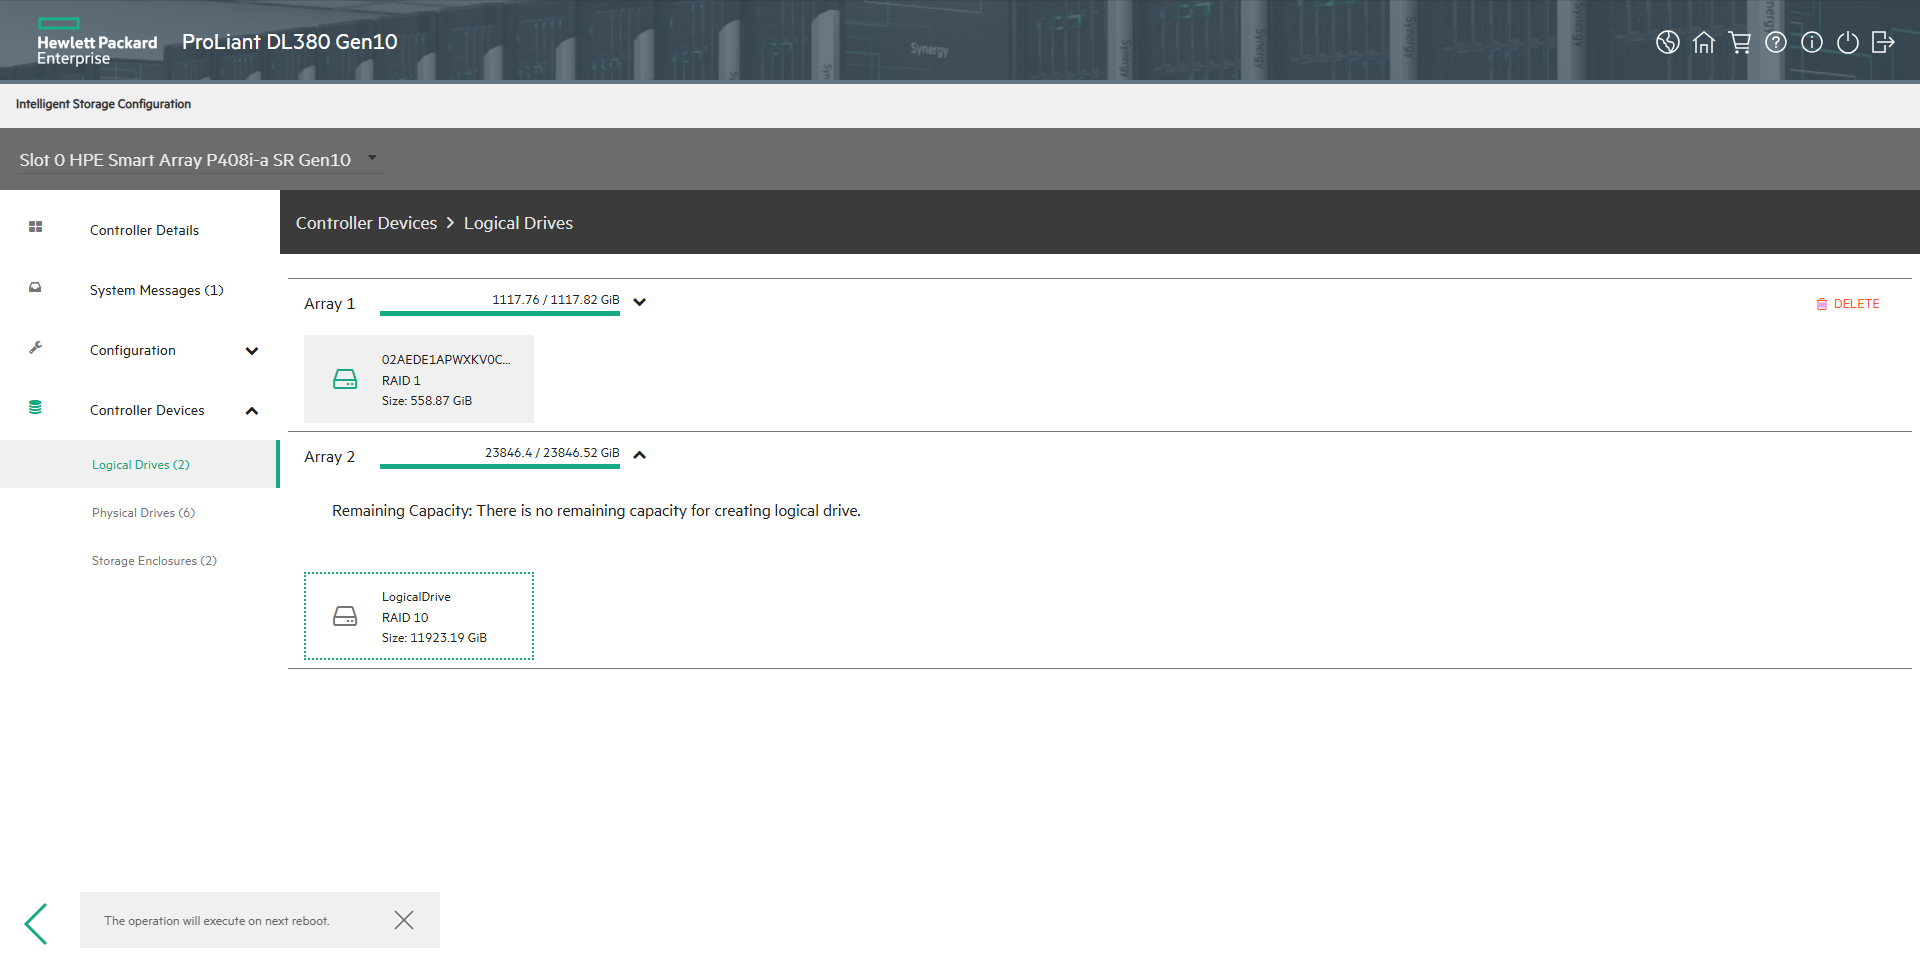The image size is (1920, 978).
Task: Click the globe language icon
Action: 1667,42
